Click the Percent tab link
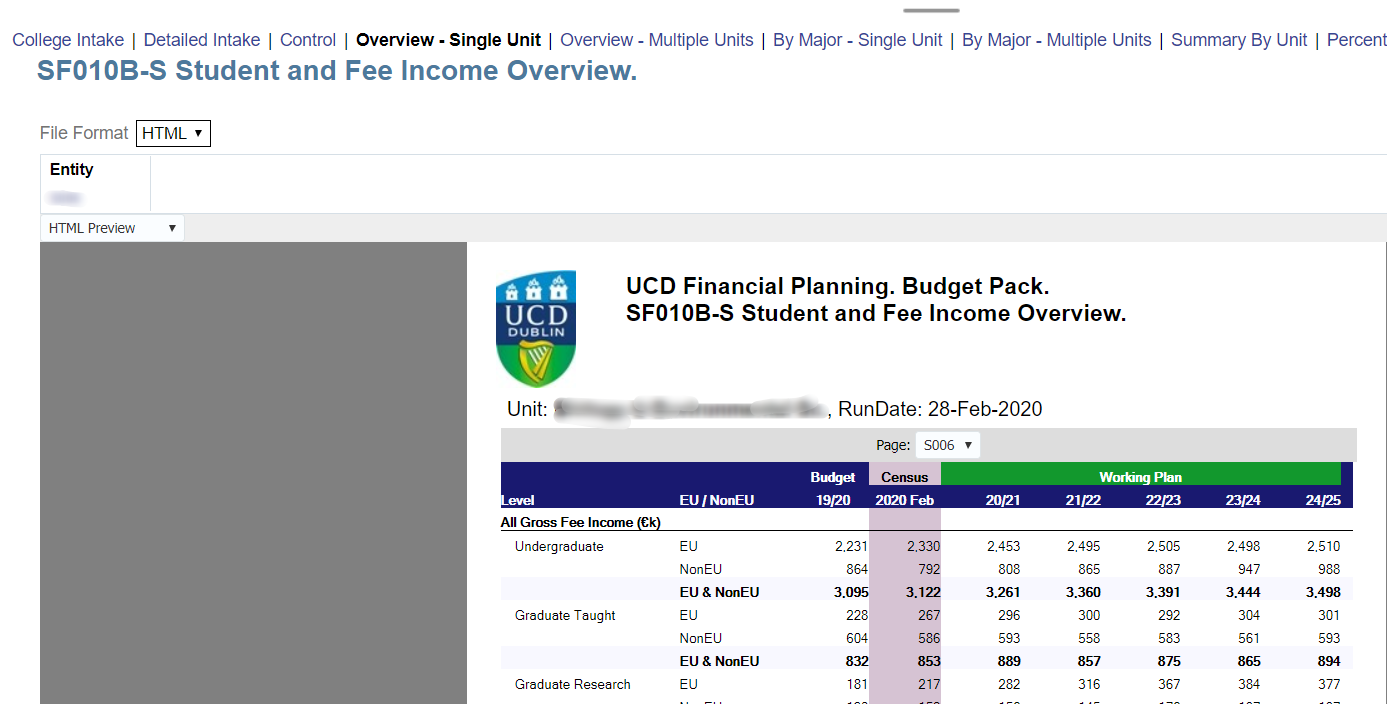The height and width of the screenshot is (704, 1387). pos(1356,40)
